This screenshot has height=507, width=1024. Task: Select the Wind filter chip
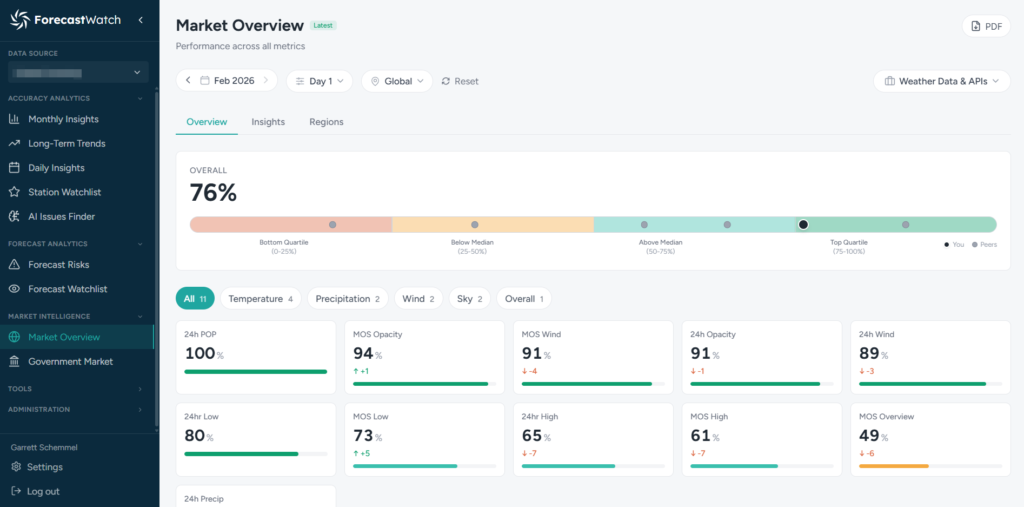point(418,299)
